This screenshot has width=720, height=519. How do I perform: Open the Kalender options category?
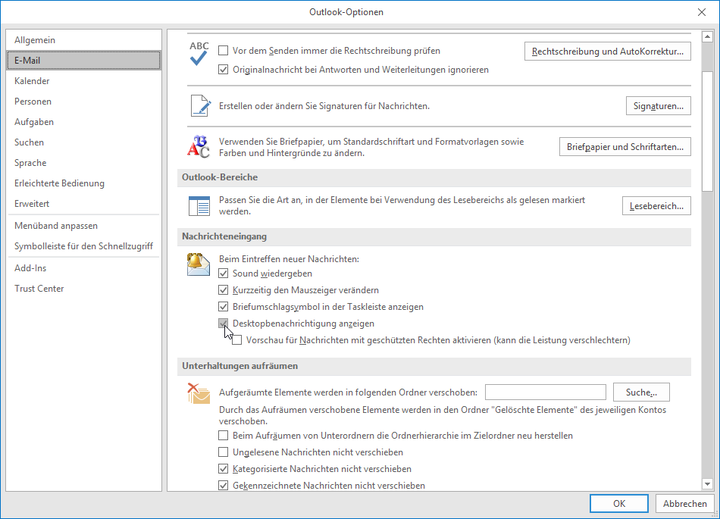coord(84,81)
